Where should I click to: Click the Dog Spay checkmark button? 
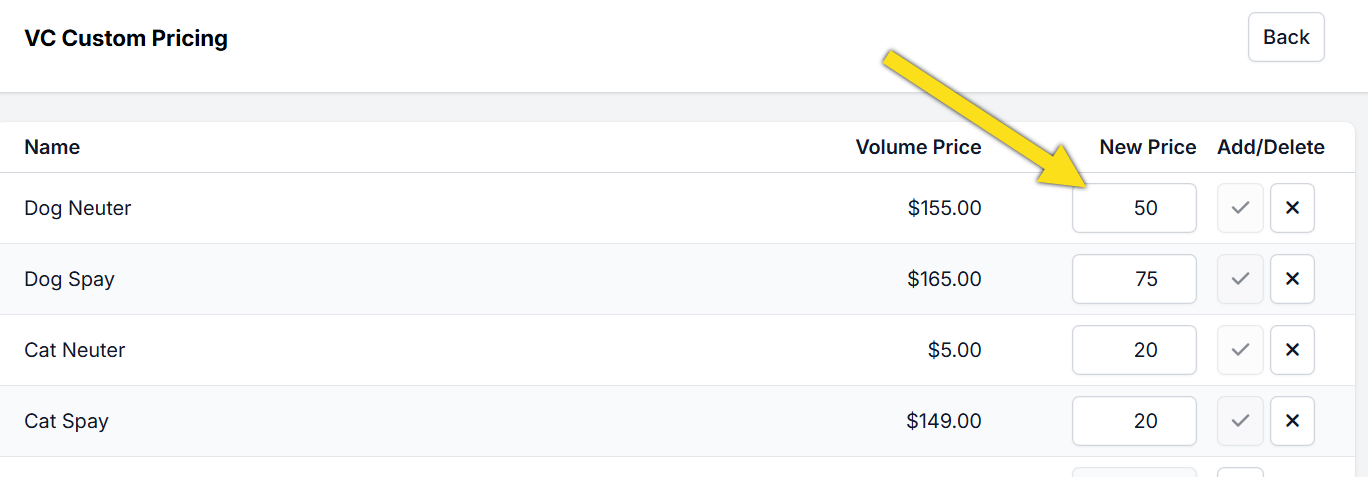click(x=1240, y=279)
